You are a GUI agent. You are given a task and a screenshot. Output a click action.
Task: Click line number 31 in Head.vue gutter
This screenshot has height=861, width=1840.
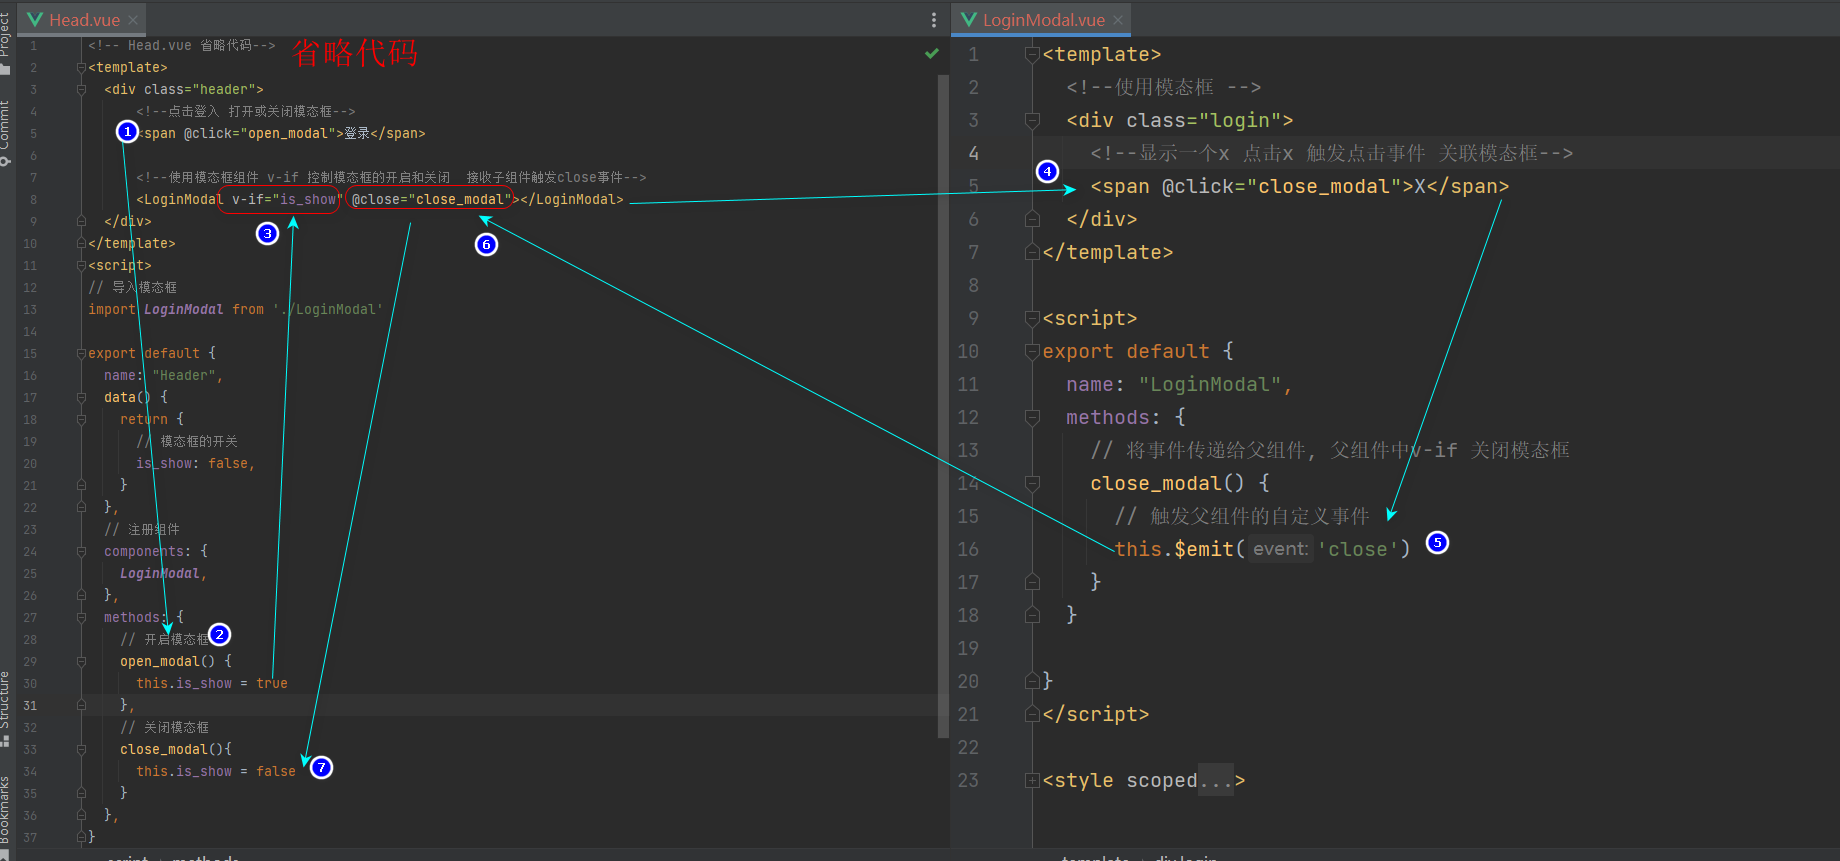30,706
